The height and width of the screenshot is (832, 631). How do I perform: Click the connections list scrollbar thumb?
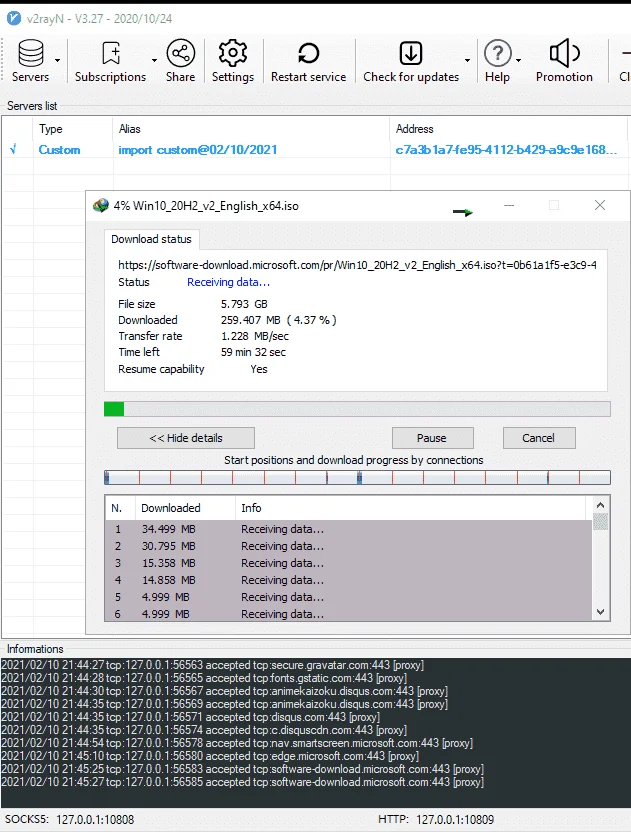pyautogui.click(x=600, y=522)
